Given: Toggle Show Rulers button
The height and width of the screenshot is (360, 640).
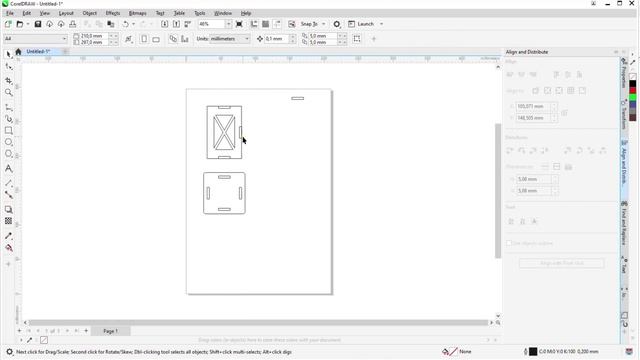Looking at the screenshot, I should [x=254, y=24].
